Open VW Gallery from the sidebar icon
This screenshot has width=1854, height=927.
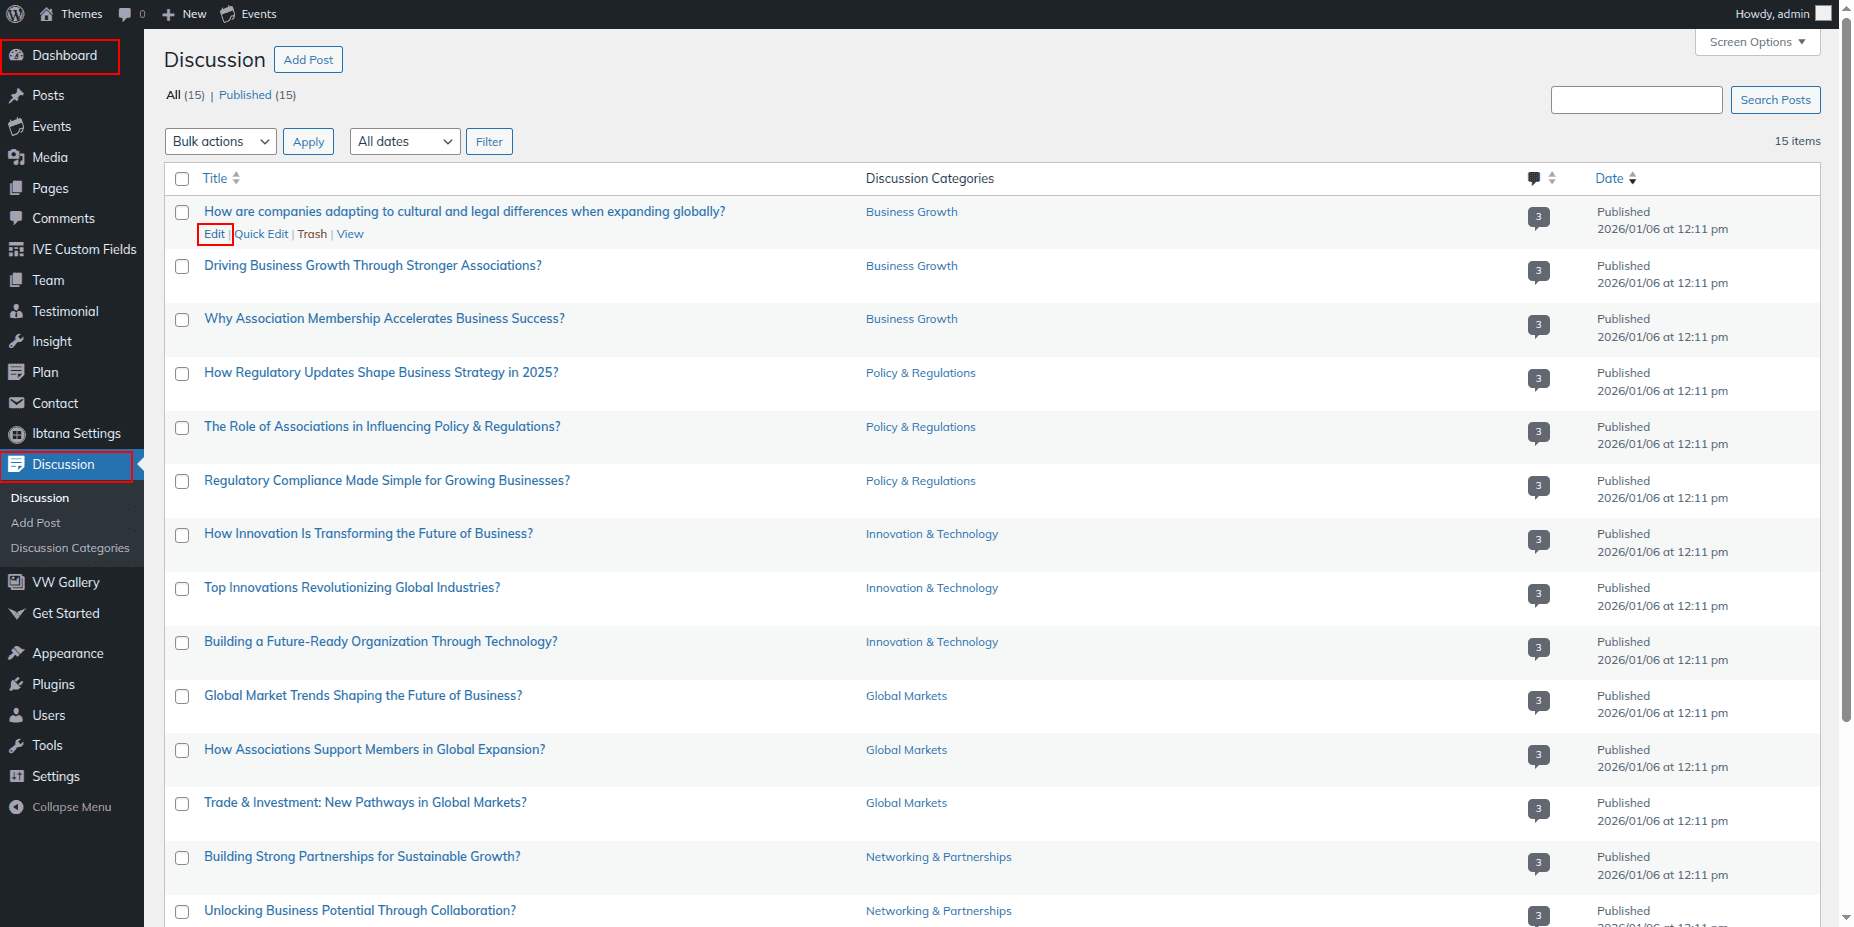click(16, 582)
